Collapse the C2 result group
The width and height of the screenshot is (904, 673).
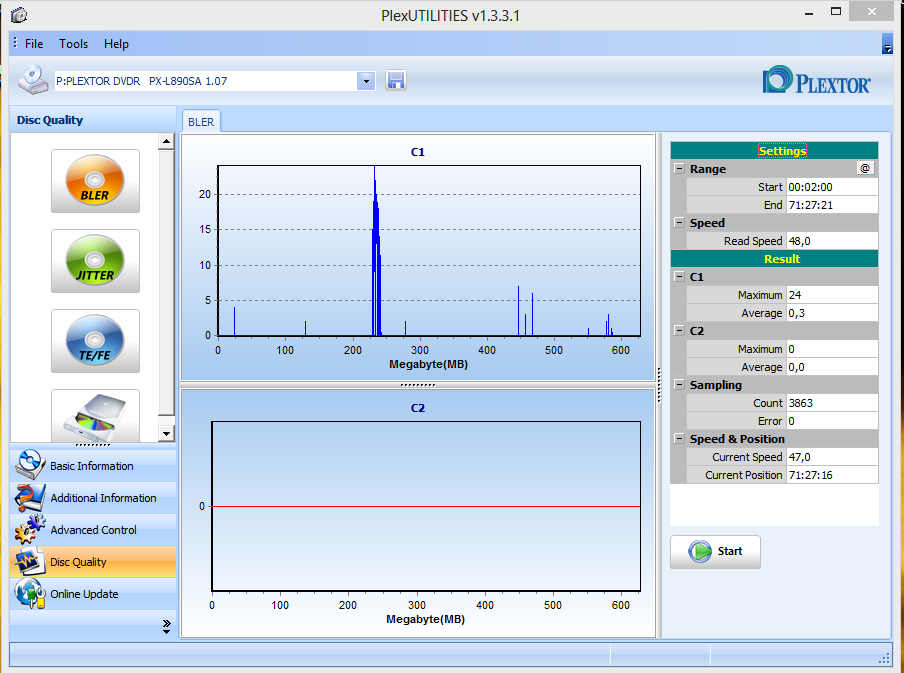[x=679, y=330]
